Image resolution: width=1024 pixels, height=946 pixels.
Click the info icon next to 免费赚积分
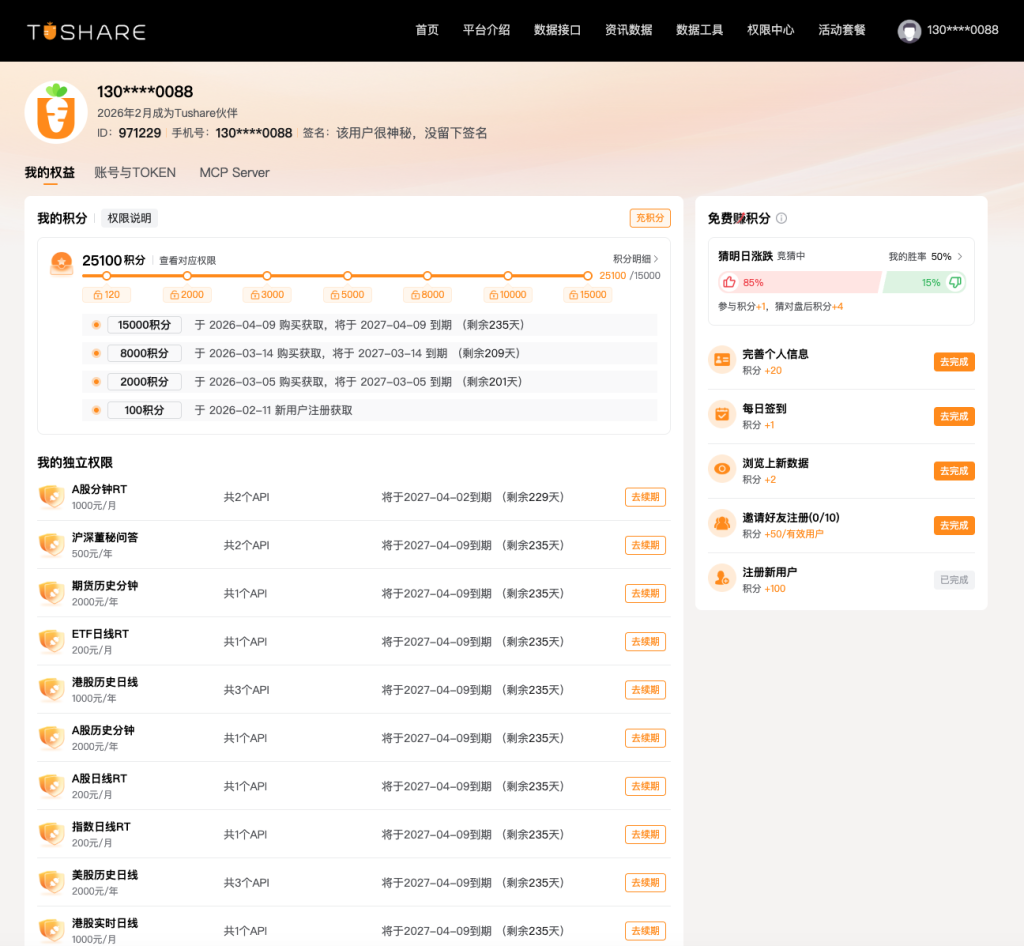click(781, 218)
